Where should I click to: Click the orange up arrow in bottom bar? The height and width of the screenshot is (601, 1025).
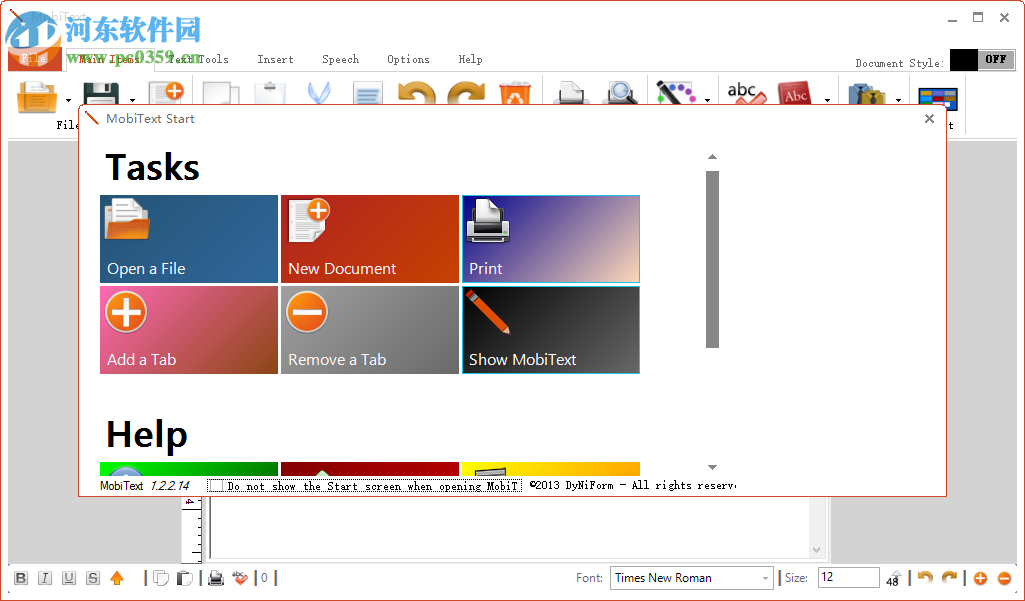(117, 578)
